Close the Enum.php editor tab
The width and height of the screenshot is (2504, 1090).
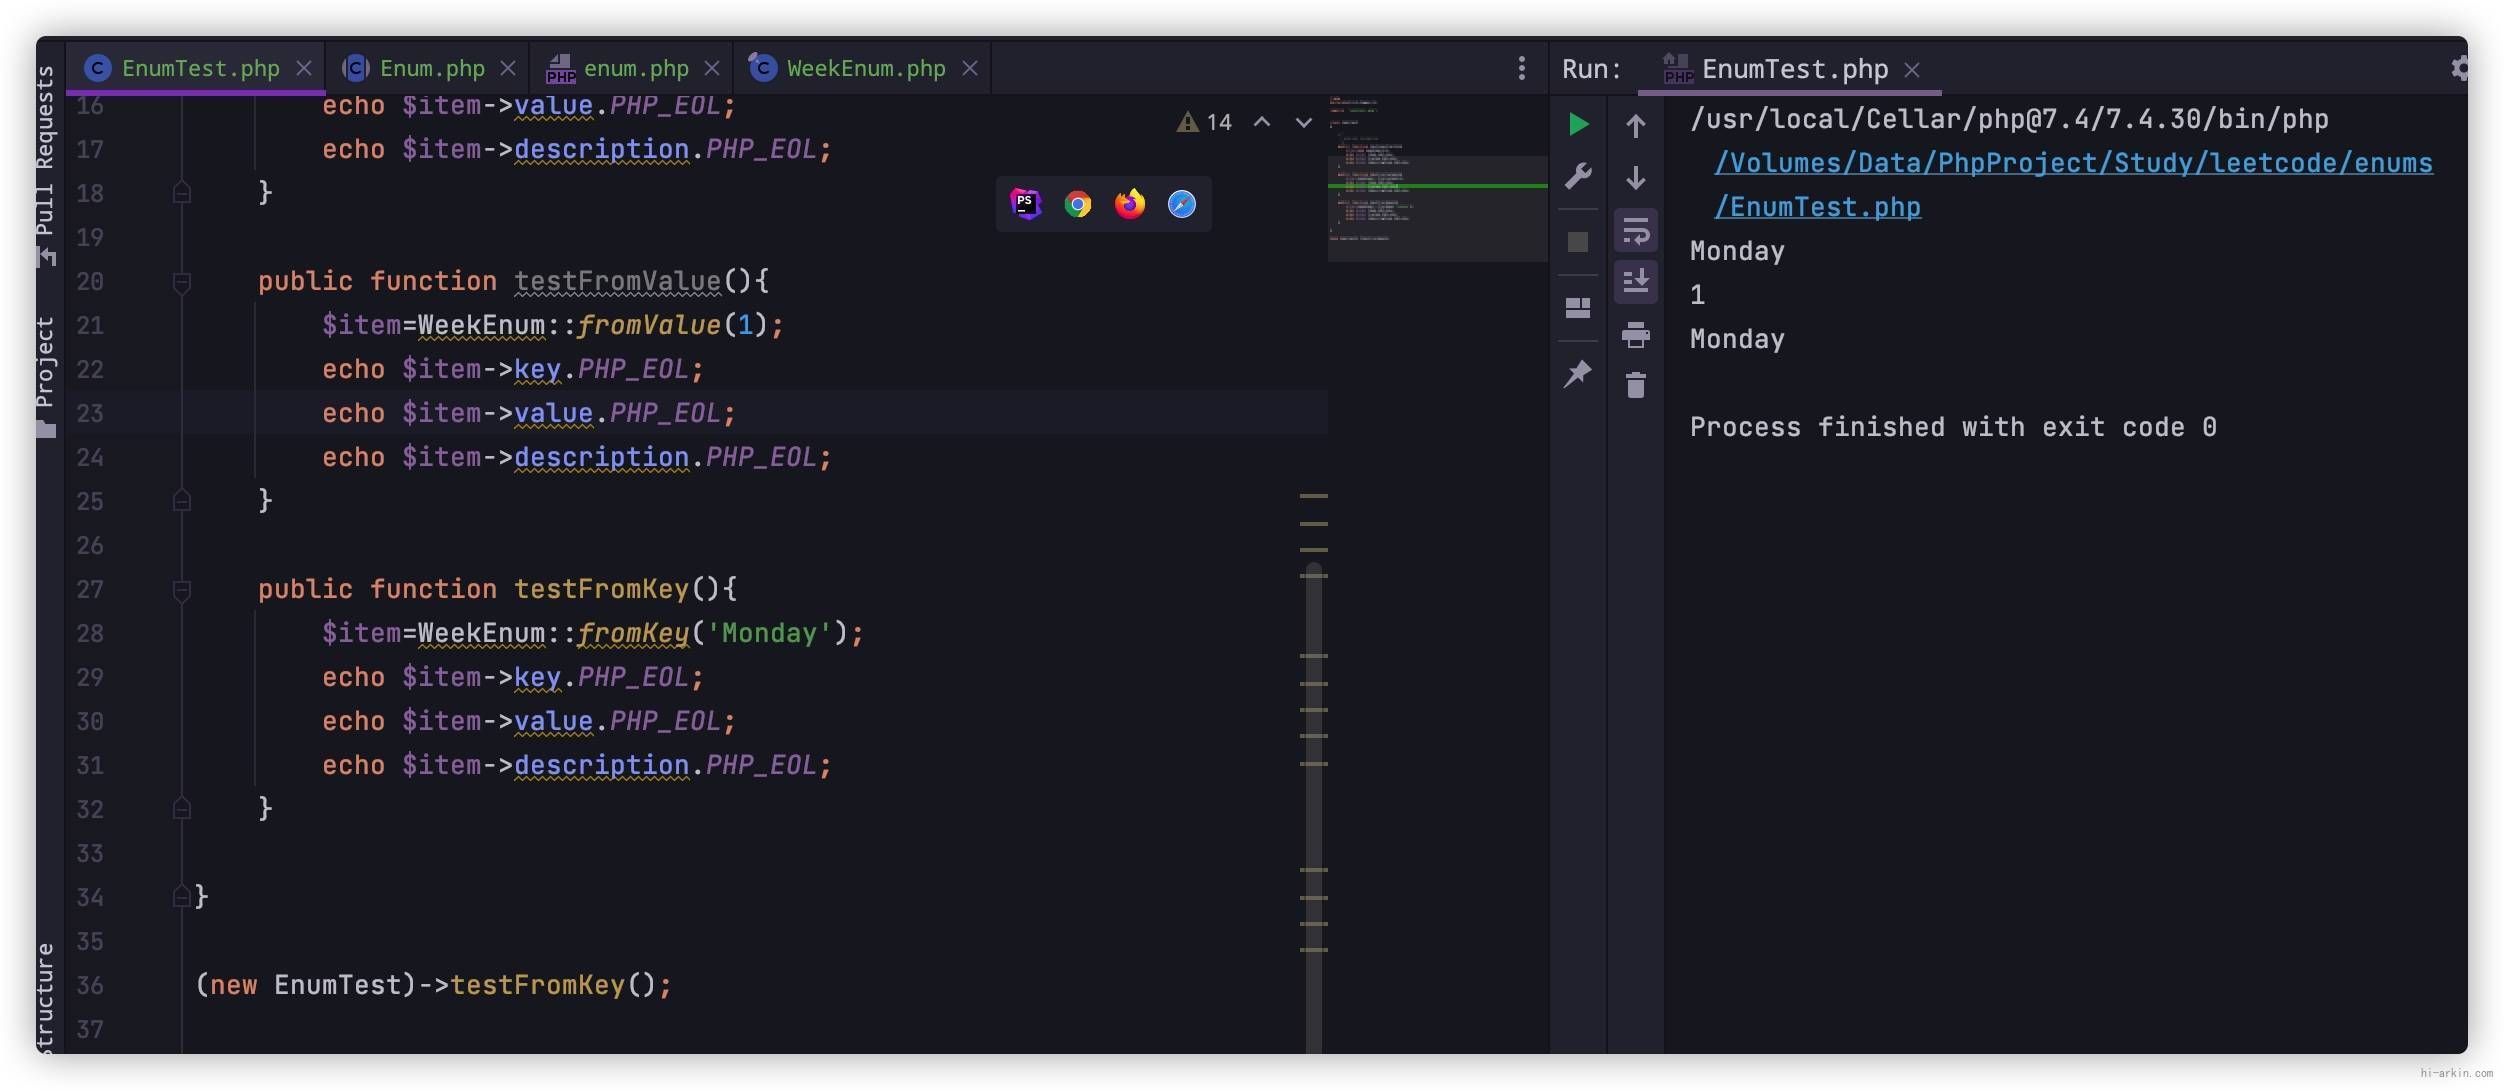point(508,68)
